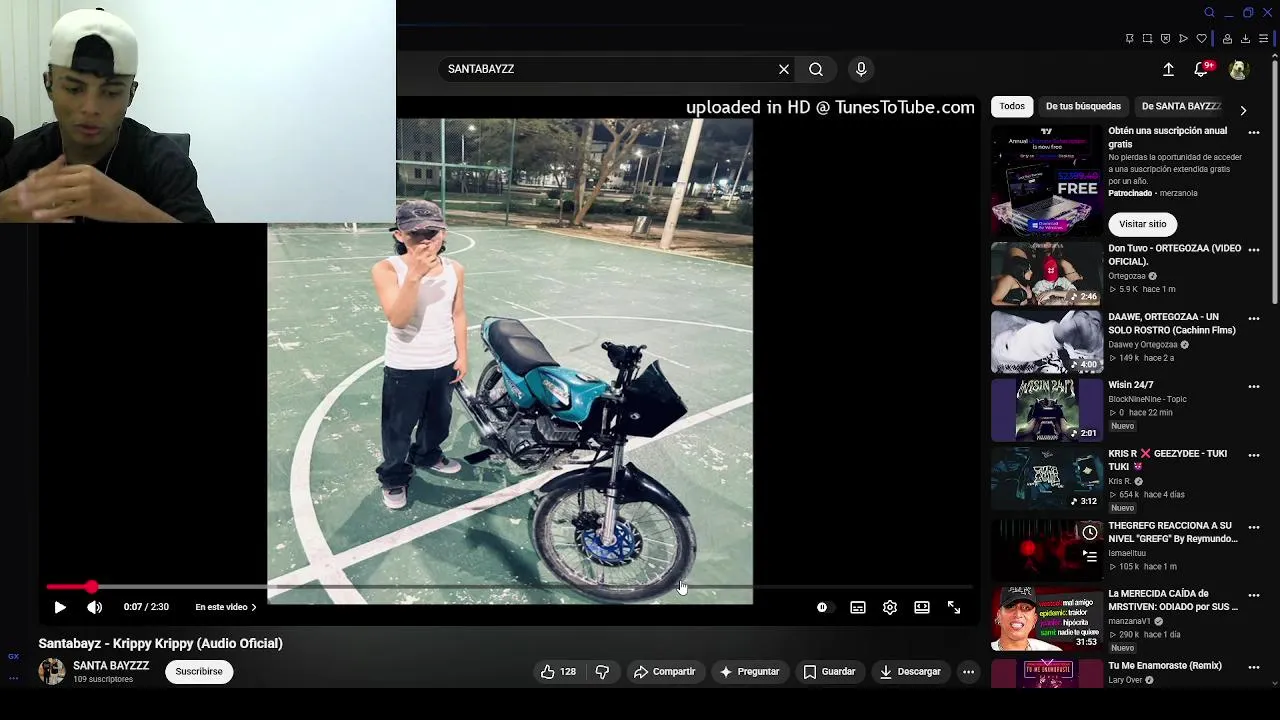Open the Preguntar AI button
The image size is (1280, 720).
(x=749, y=672)
